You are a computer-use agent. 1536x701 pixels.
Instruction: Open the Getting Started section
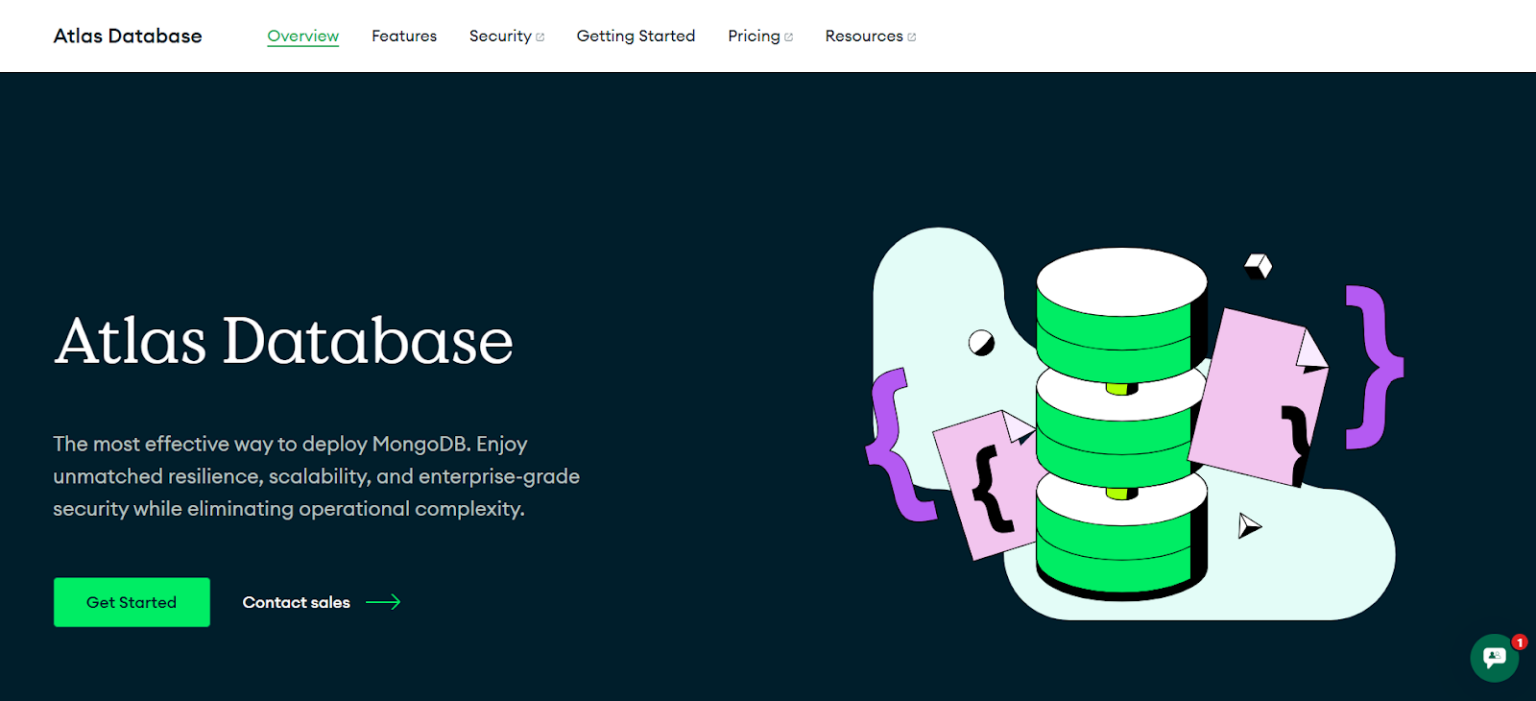point(636,36)
